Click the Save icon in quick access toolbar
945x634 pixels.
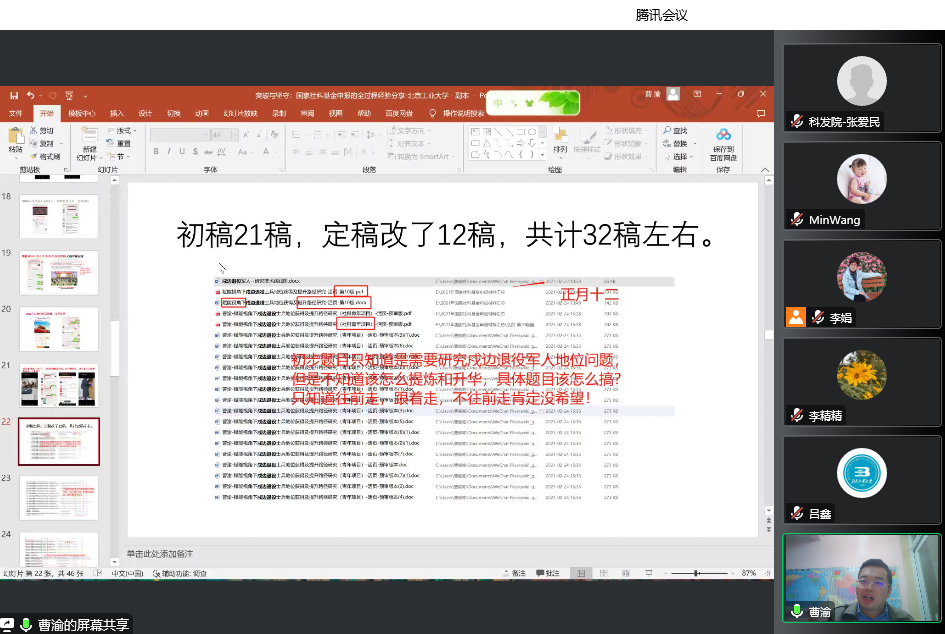[x=14, y=95]
